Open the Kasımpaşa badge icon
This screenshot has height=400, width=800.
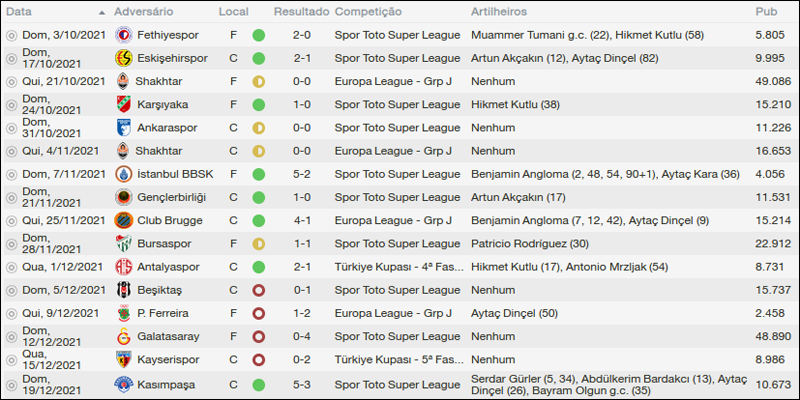tap(123, 384)
